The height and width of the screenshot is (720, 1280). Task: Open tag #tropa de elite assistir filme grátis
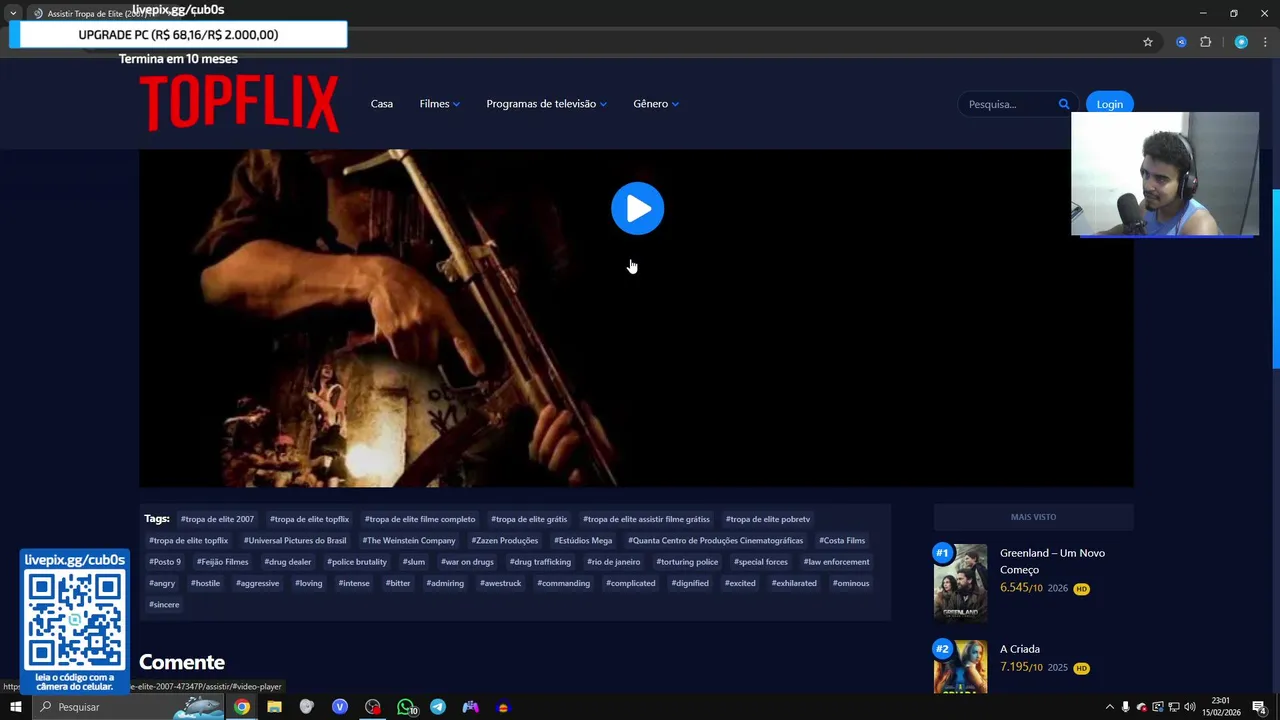pos(646,519)
